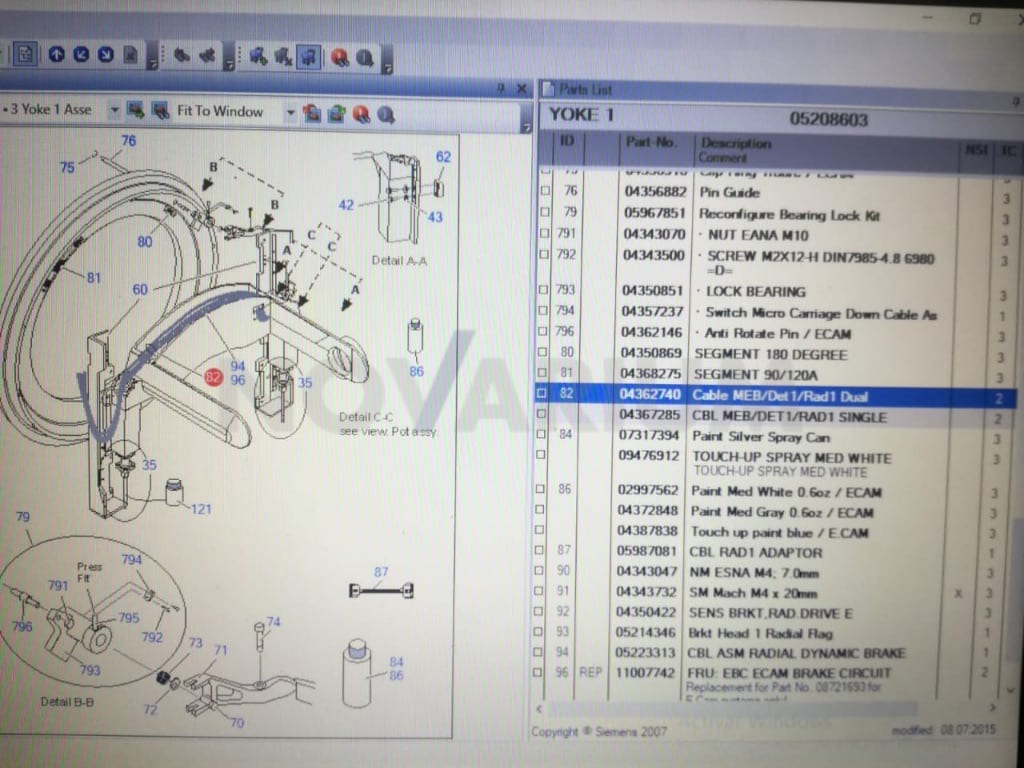Click callout 121 next to the small jar
This screenshot has height=768, width=1024.
201,509
